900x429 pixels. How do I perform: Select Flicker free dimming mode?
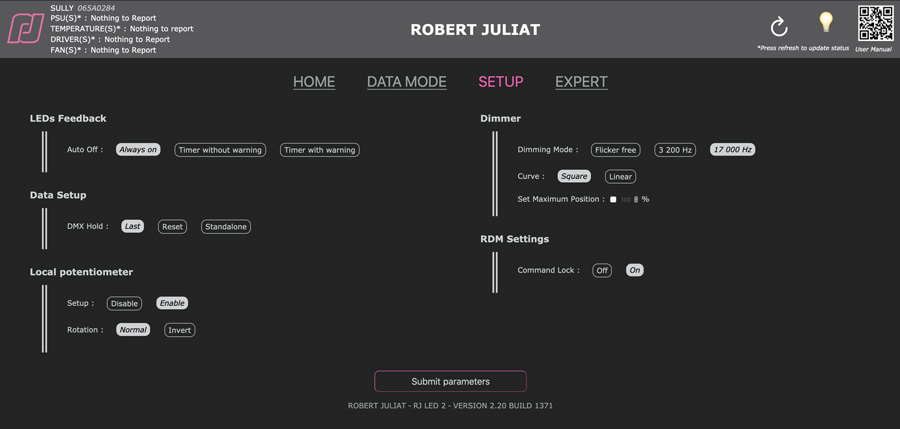click(x=615, y=150)
